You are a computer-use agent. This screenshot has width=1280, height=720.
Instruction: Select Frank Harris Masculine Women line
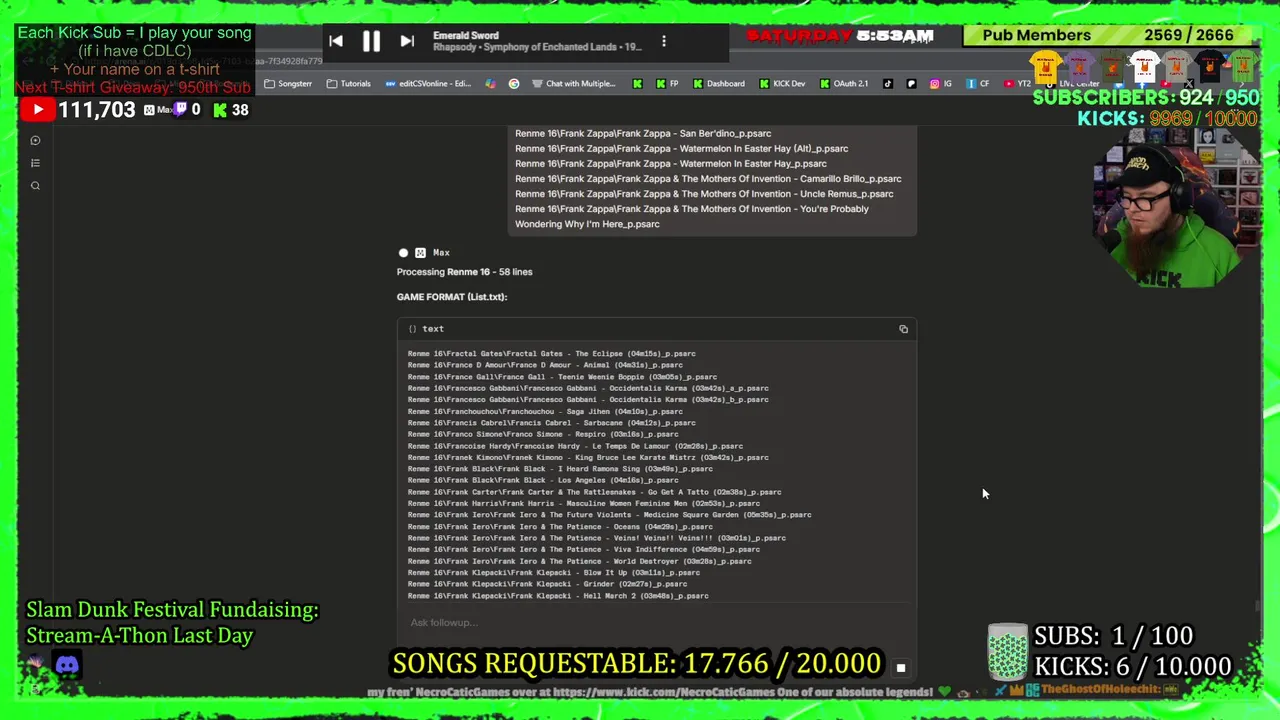tap(584, 503)
